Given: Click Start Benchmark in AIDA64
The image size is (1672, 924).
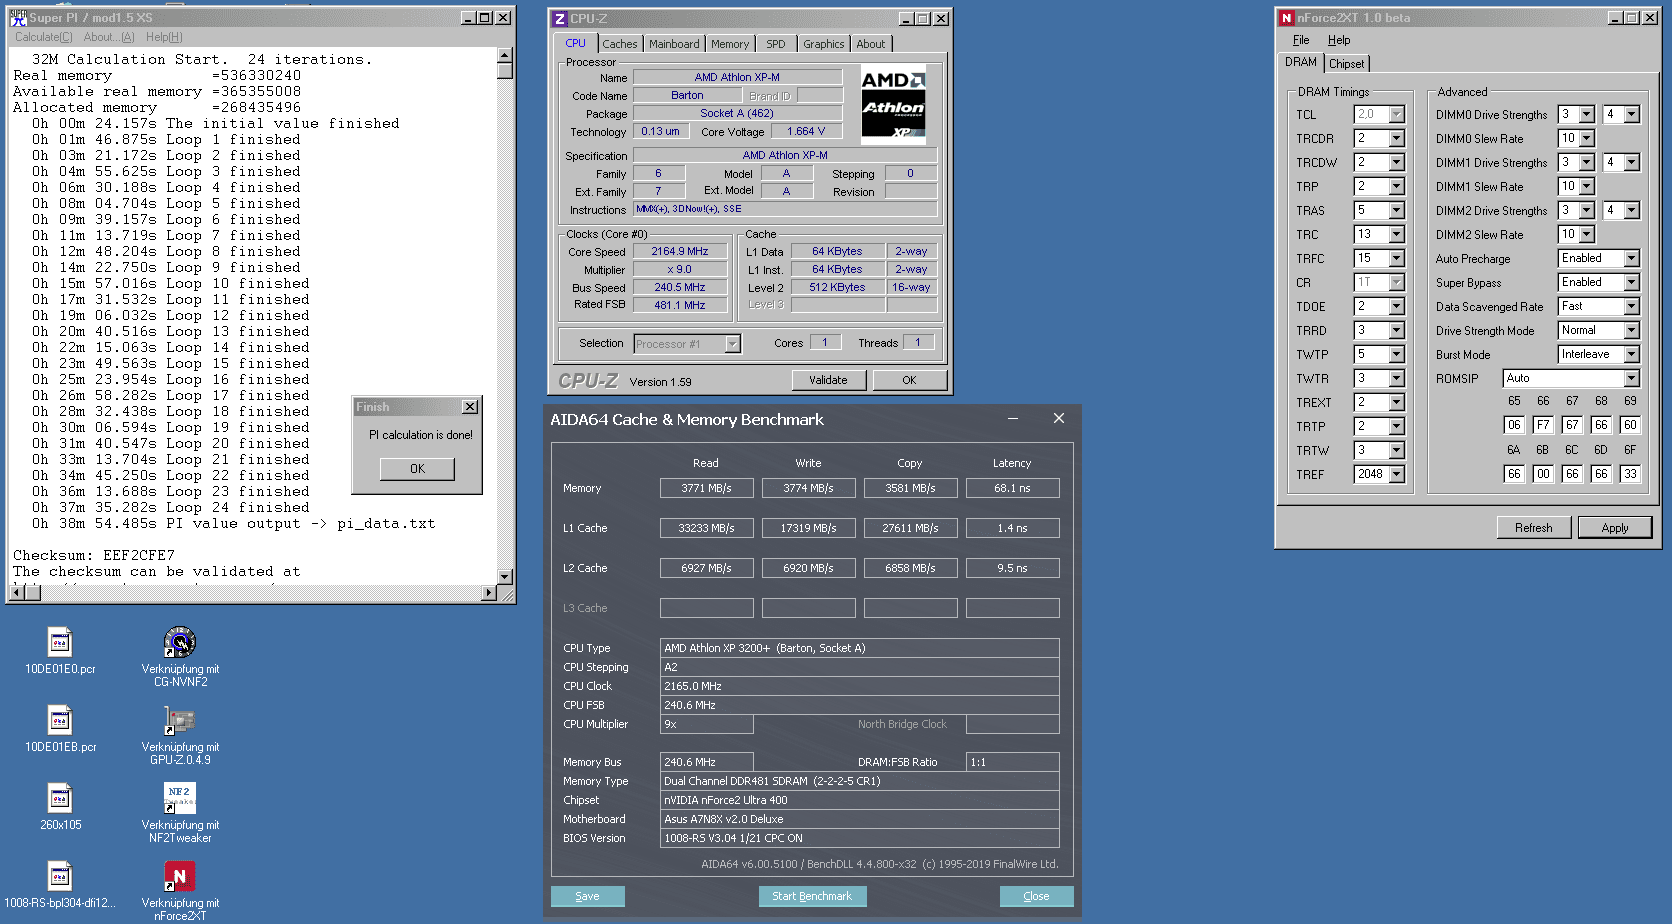Looking at the screenshot, I should click(x=812, y=896).
